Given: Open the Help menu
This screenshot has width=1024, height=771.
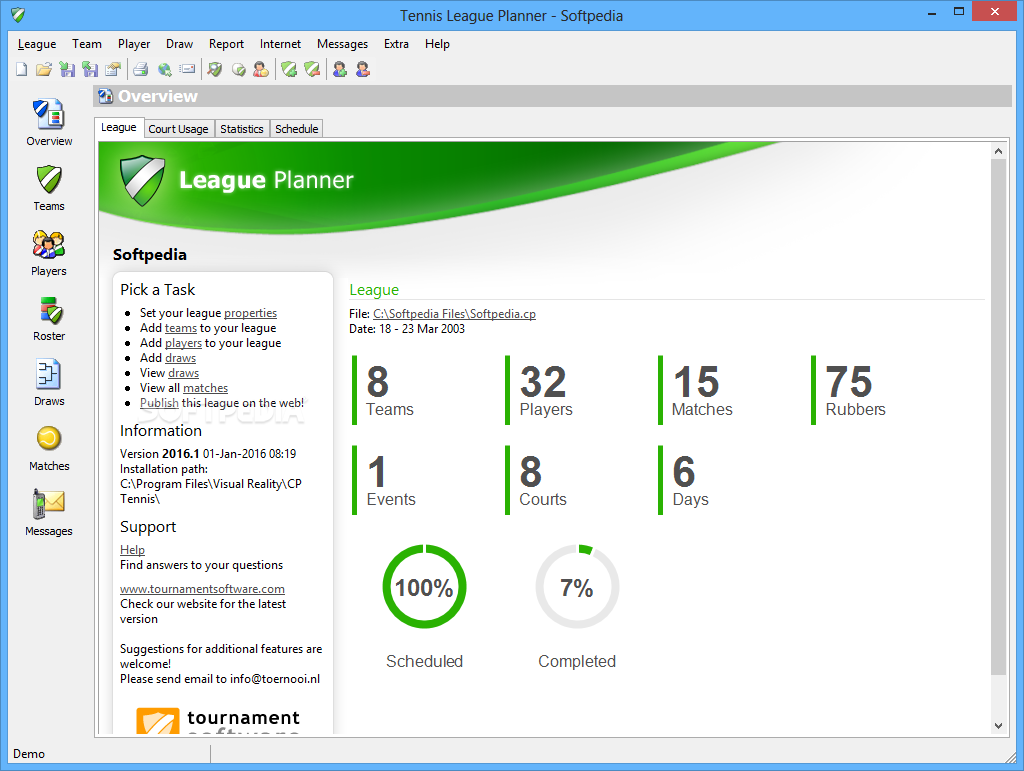Looking at the screenshot, I should coord(437,44).
